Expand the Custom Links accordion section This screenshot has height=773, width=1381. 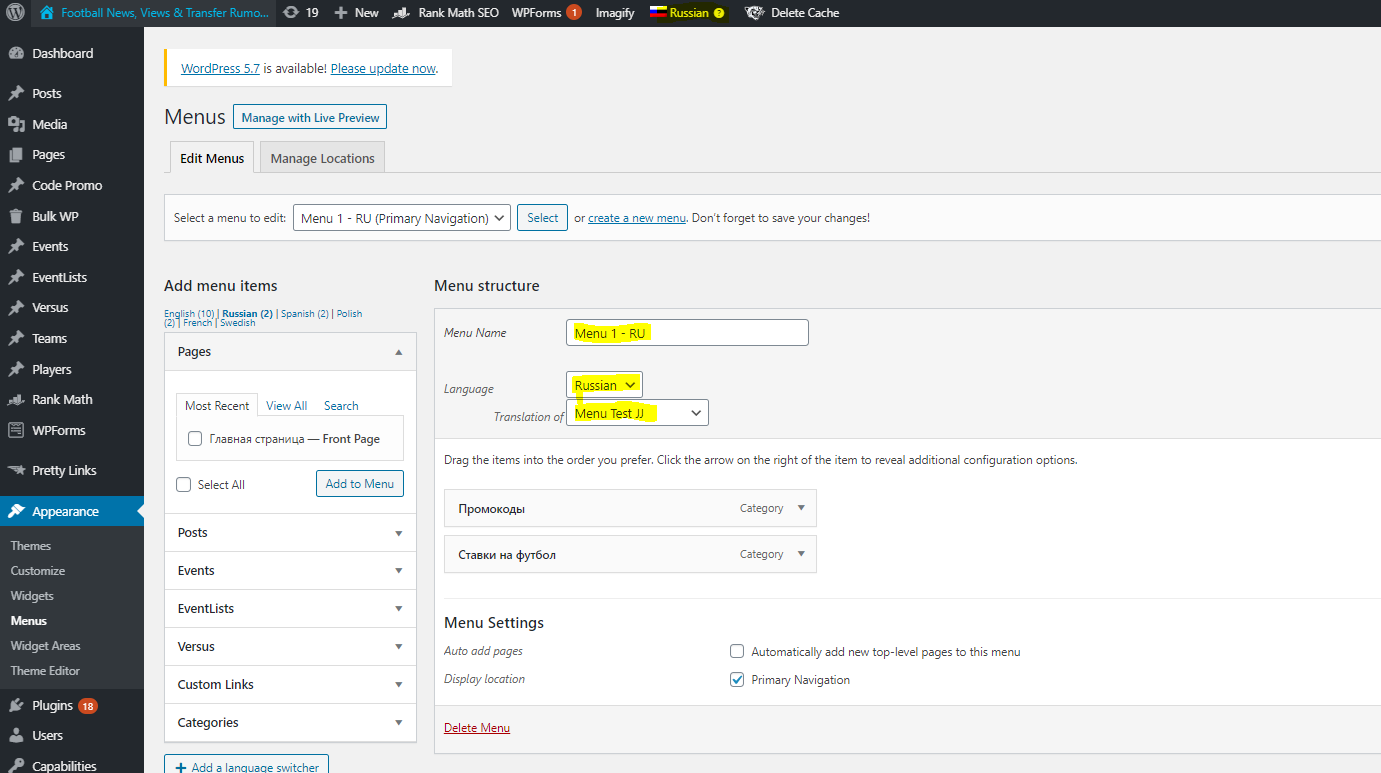coord(290,685)
